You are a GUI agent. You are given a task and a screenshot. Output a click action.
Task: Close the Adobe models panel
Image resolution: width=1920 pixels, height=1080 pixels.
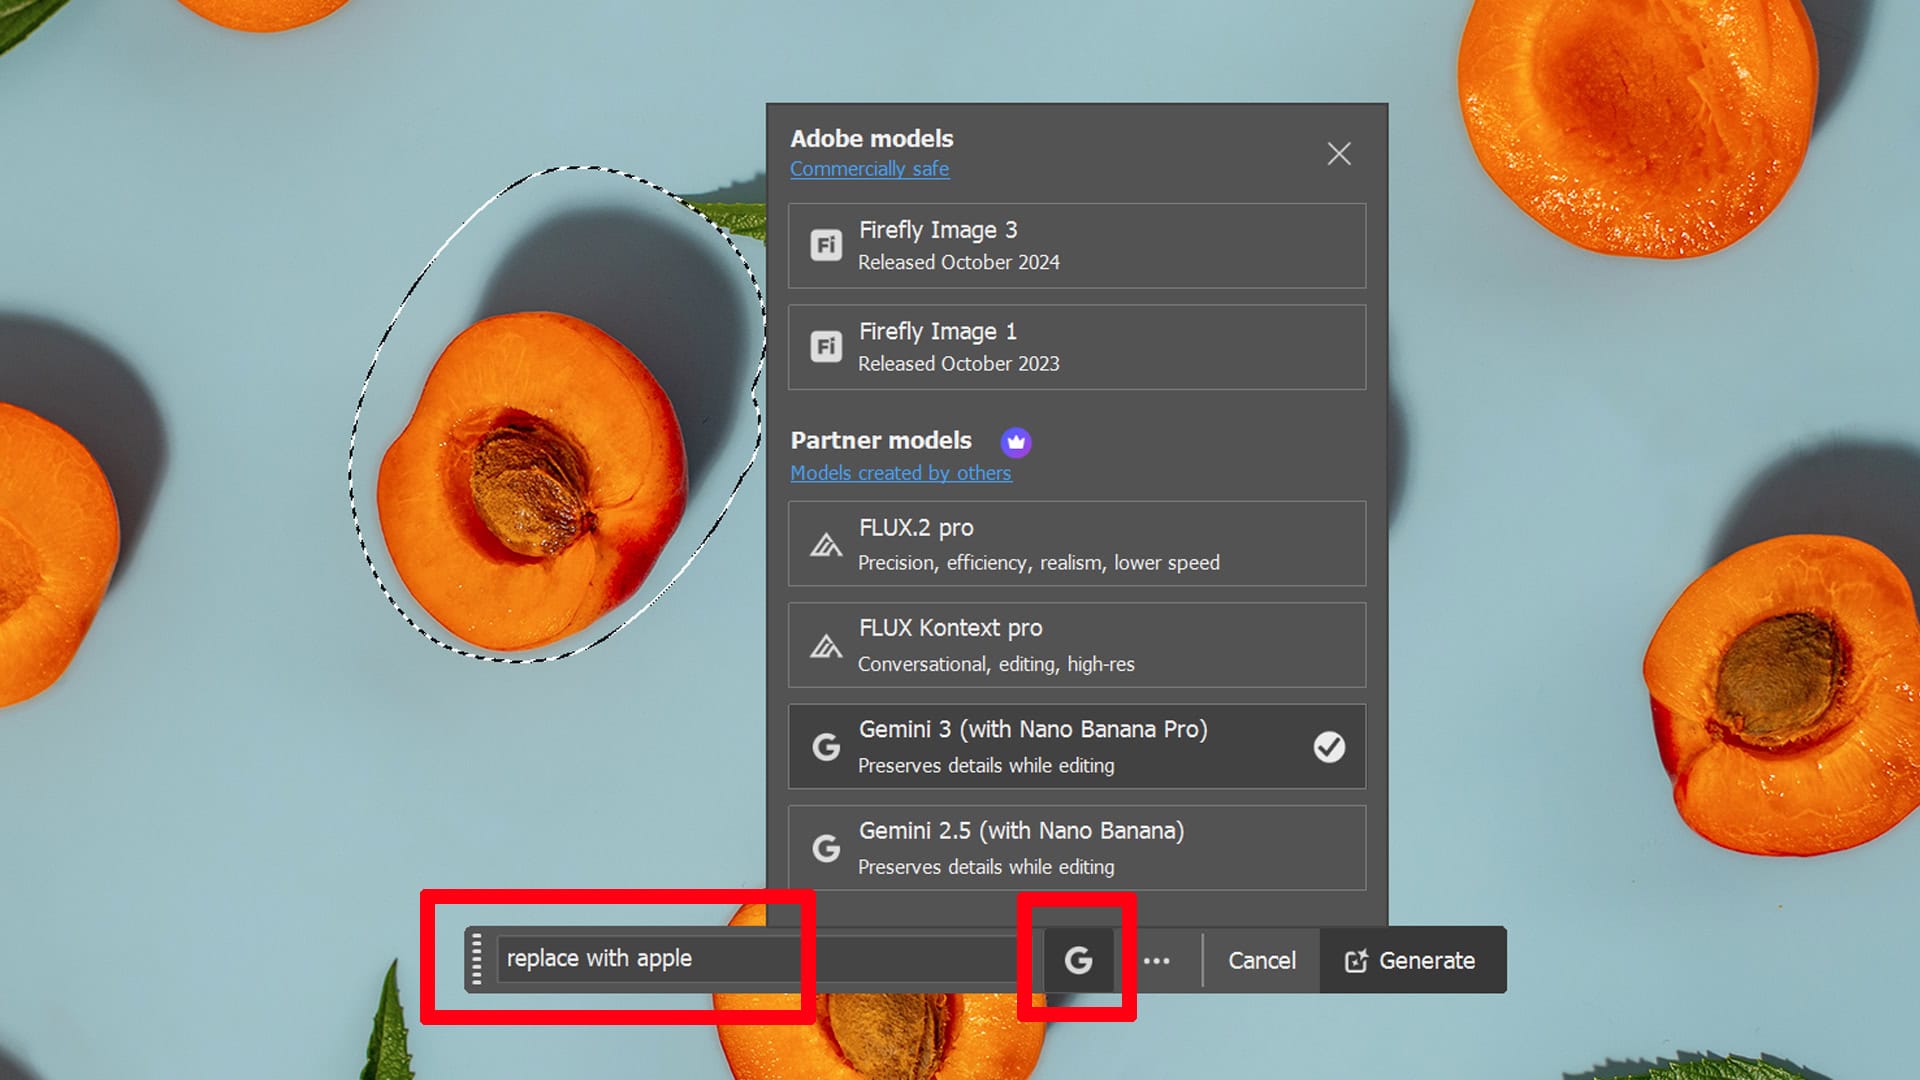tap(1339, 154)
